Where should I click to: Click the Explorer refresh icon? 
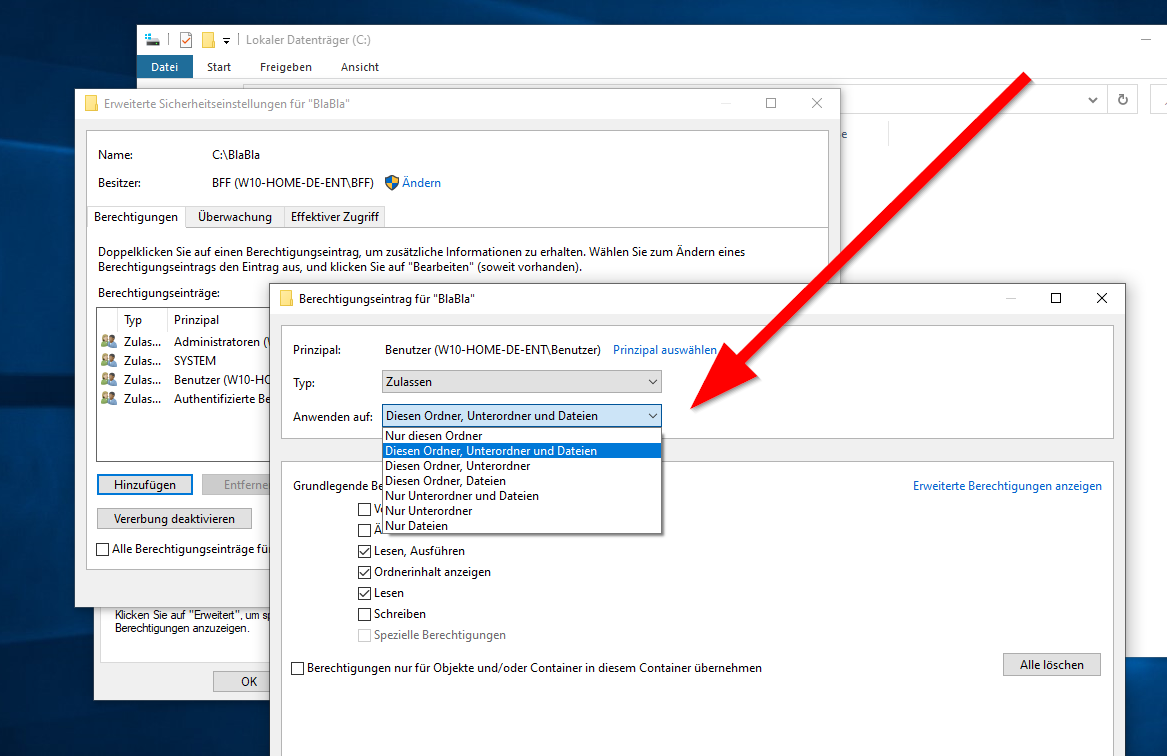[x=1122, y=99]
